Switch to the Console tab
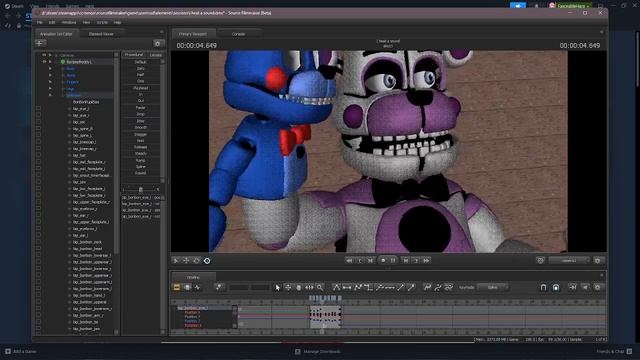640x360 pixels. 238,34
